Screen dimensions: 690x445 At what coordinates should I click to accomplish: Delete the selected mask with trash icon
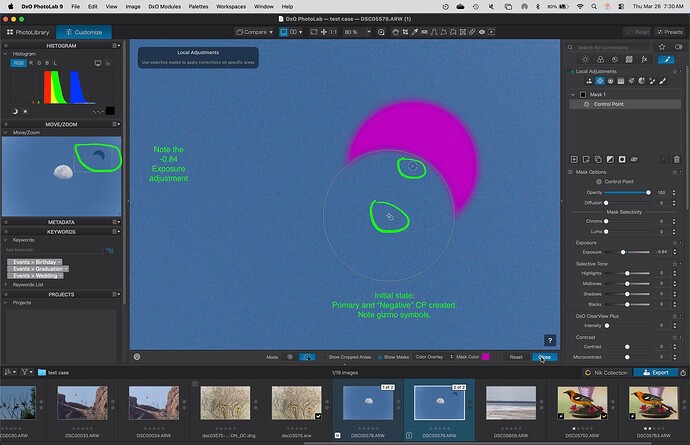click(677, 159)
